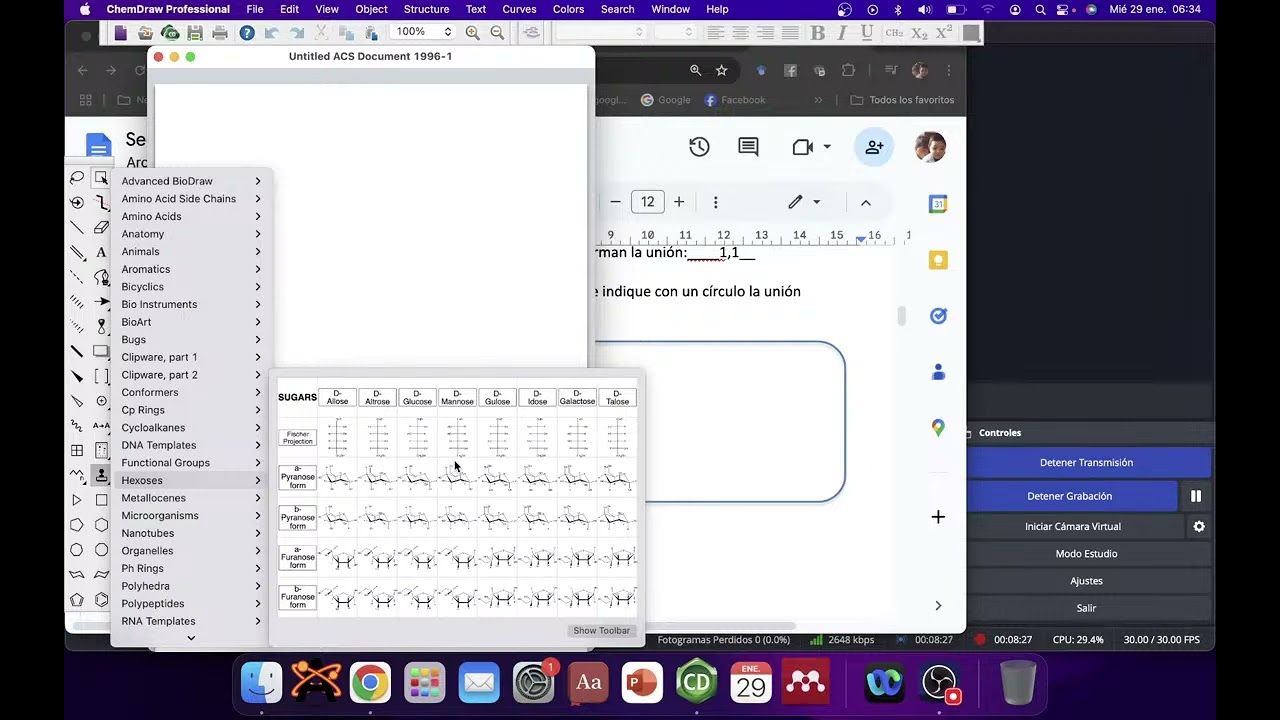
Task: Toggle Underline text style in ChemDraw
Action: [x=867, y=33]
